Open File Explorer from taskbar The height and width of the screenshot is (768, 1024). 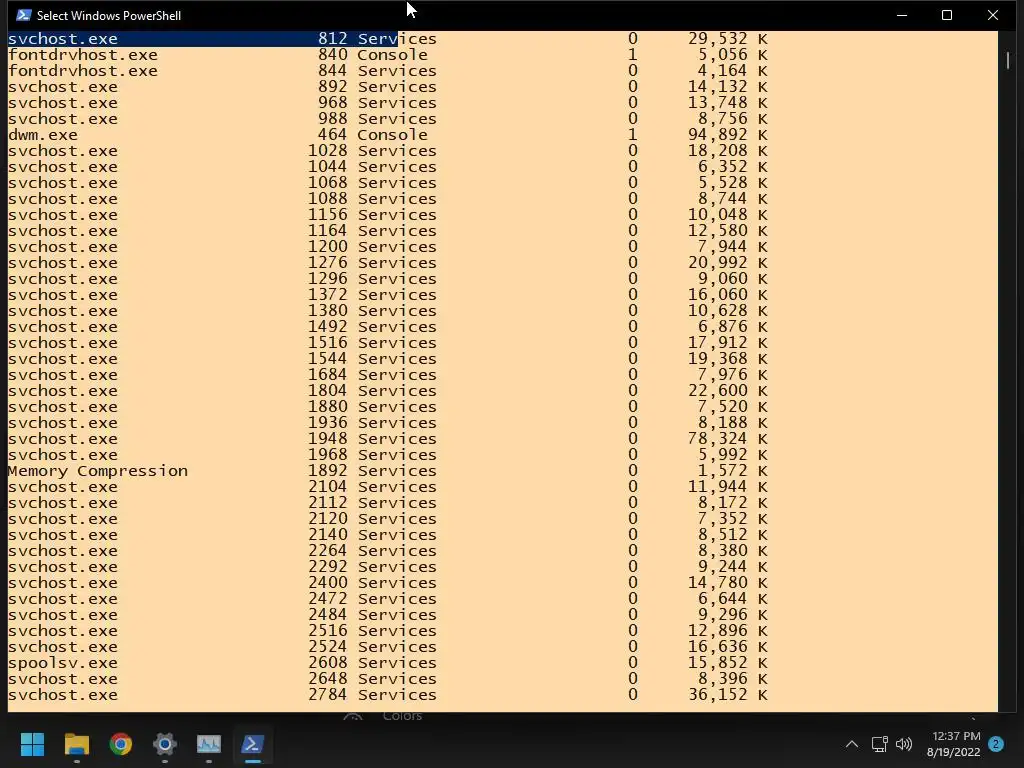[76, 744]
